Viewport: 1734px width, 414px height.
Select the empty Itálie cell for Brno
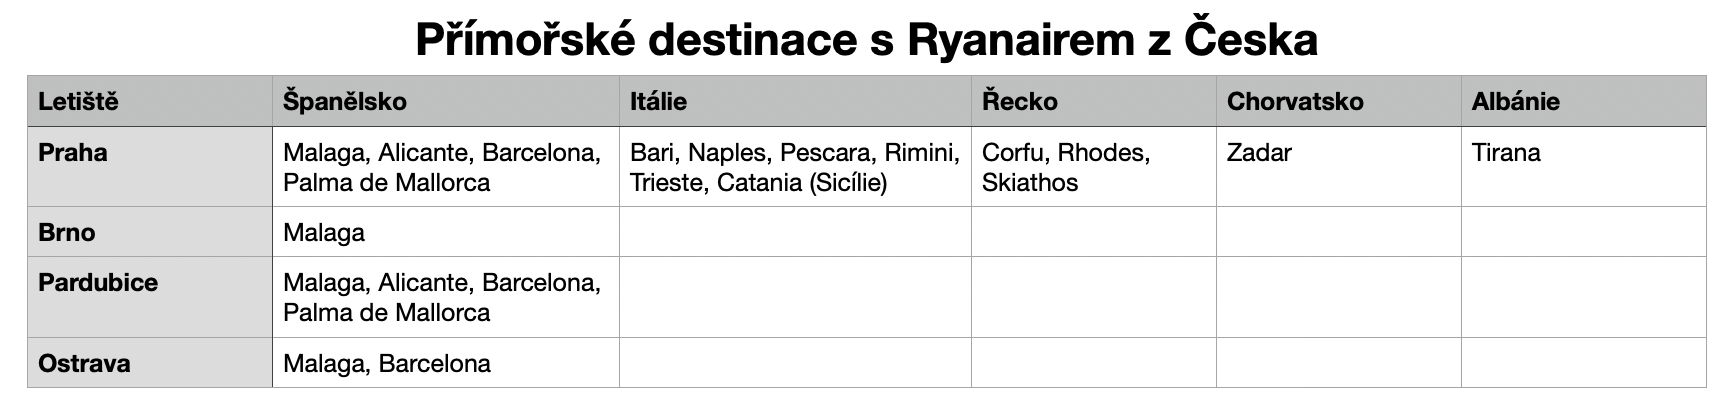tap(795, 233)
